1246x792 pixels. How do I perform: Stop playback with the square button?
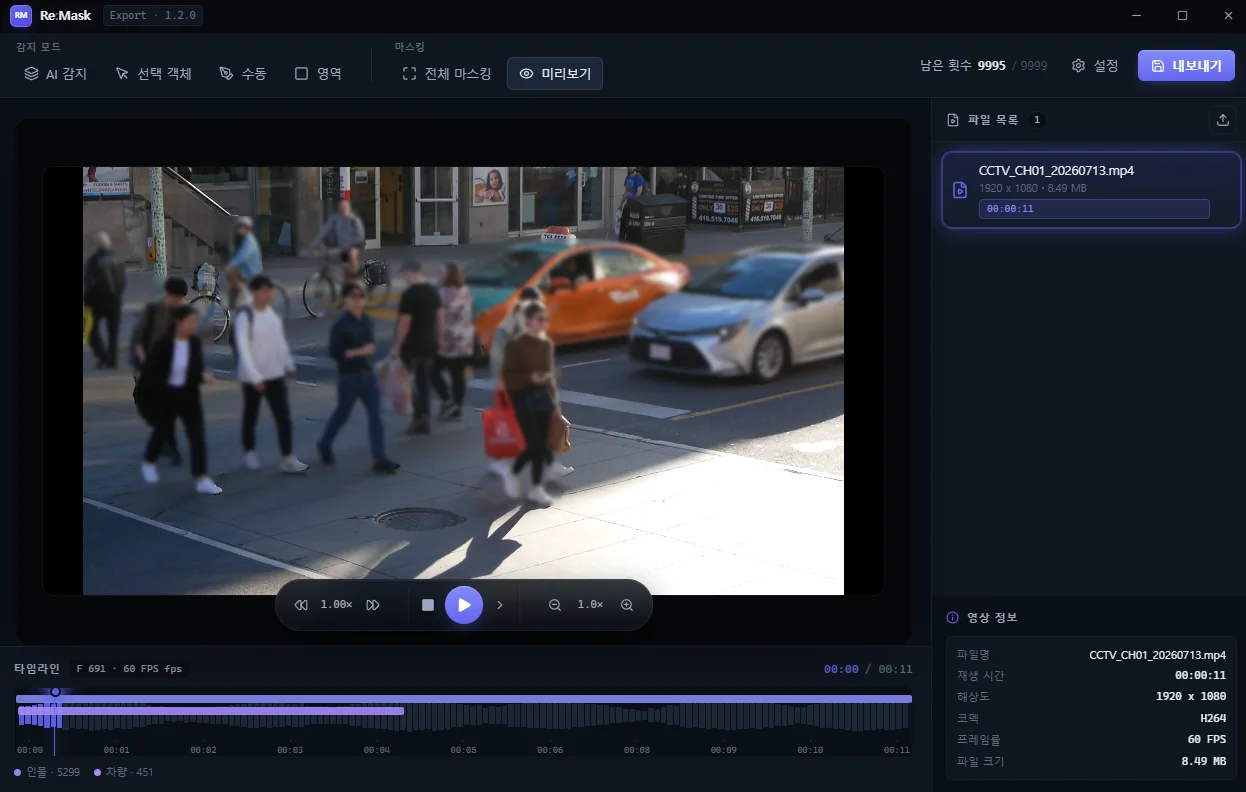coord(428,605)
